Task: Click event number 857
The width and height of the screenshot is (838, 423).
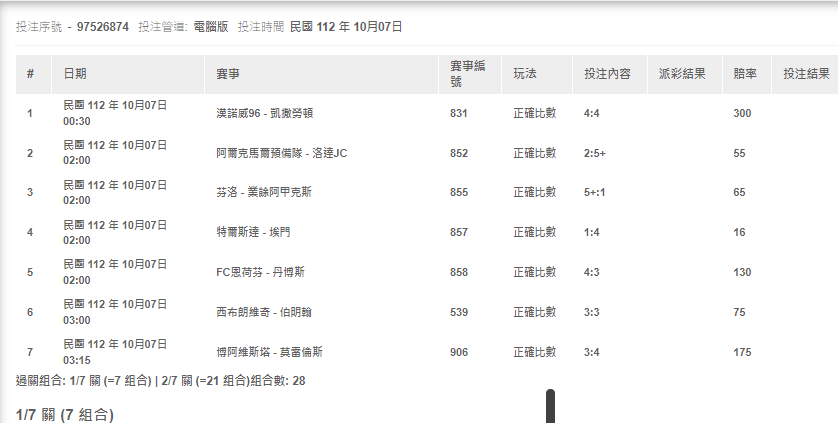Action: 459,232
